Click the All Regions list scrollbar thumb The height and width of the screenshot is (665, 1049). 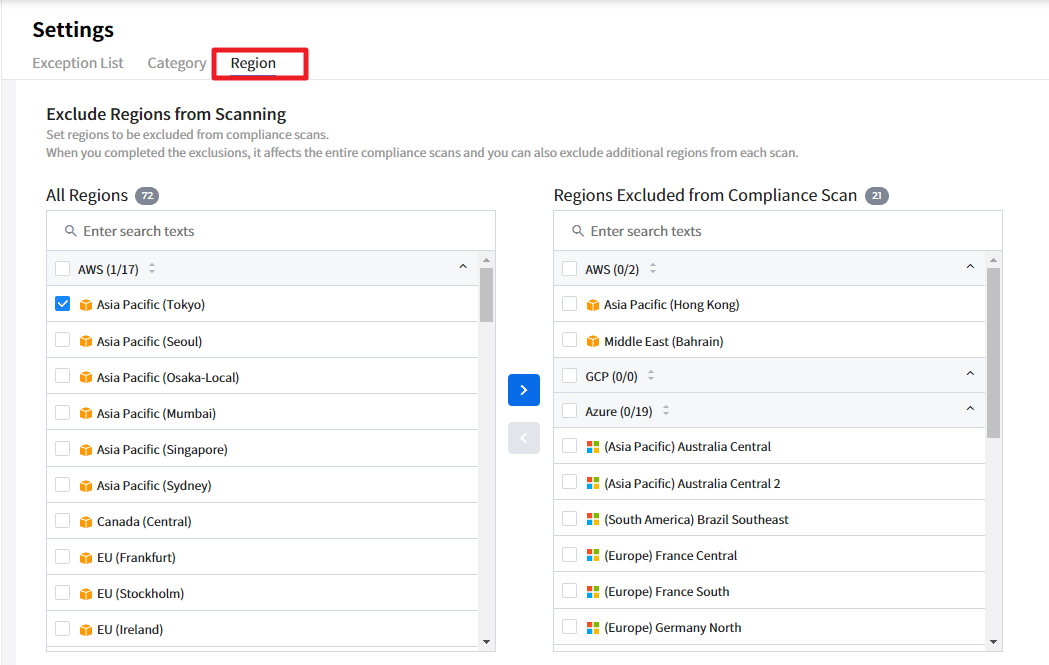[x=487, y=294]
